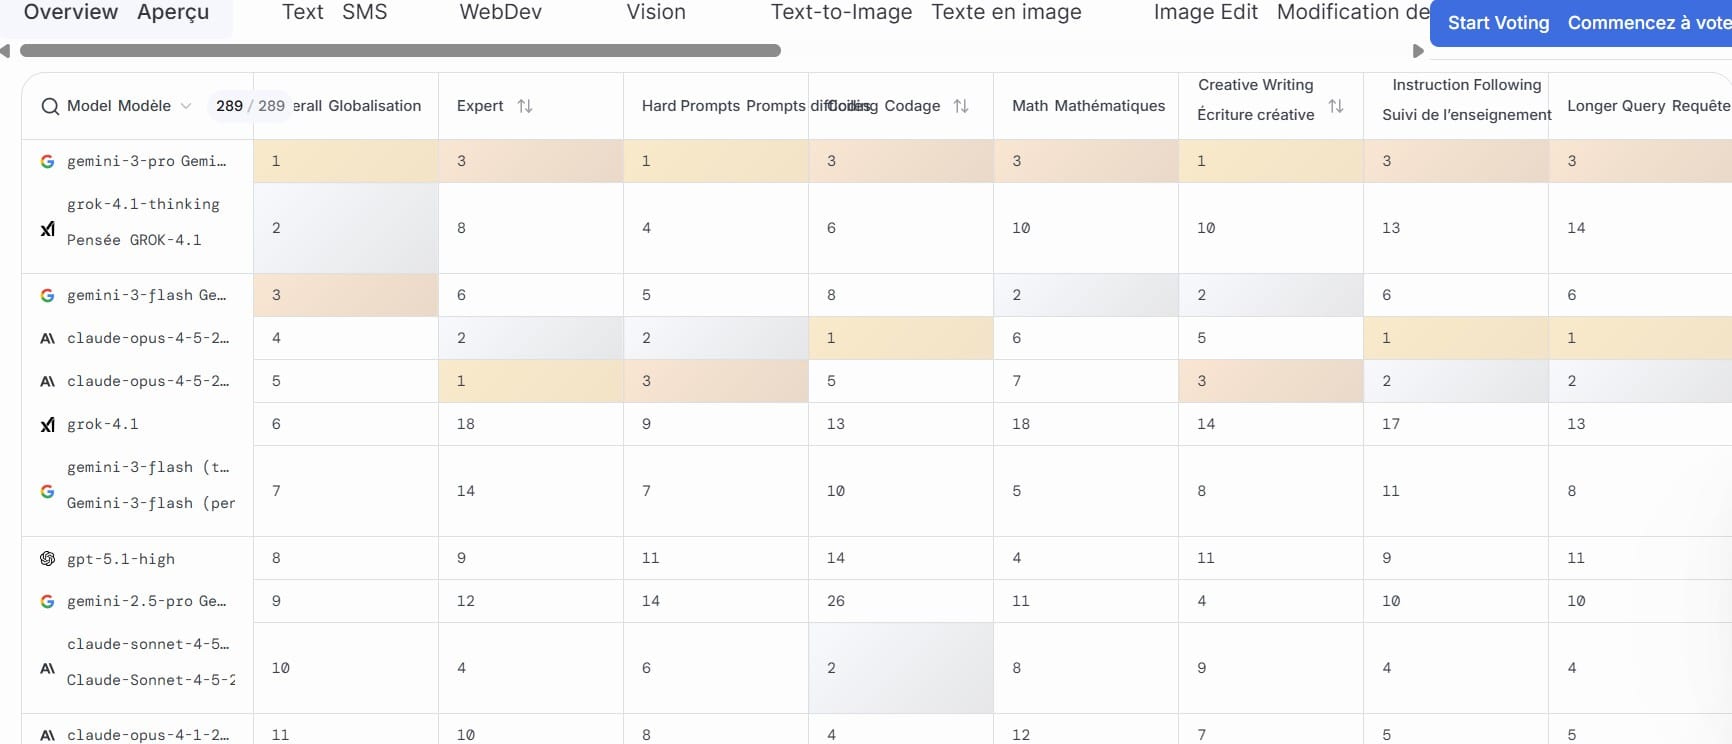The height and width of the screenshot is (744, 1732).
Task: Switch to the WebDev tab
Action: (x=500, y=13)
